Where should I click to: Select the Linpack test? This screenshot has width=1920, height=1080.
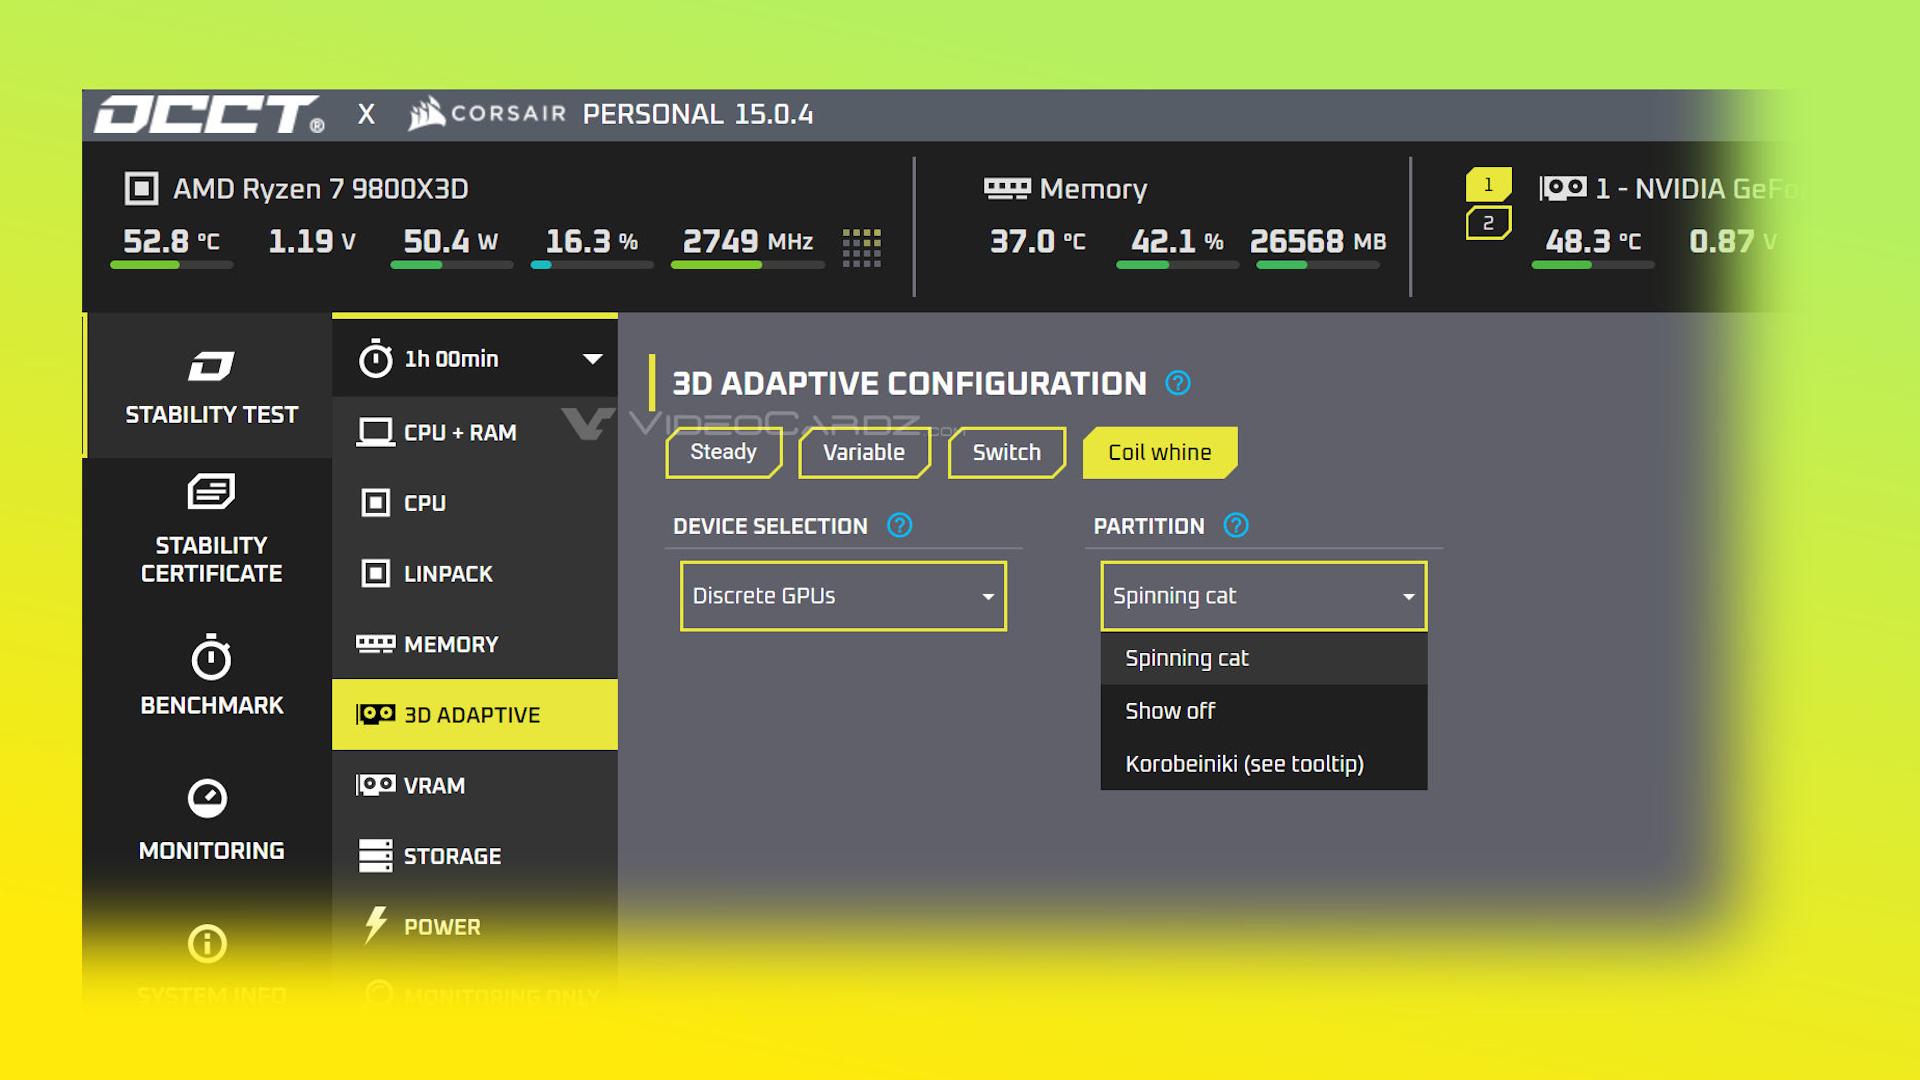point(447,574)
